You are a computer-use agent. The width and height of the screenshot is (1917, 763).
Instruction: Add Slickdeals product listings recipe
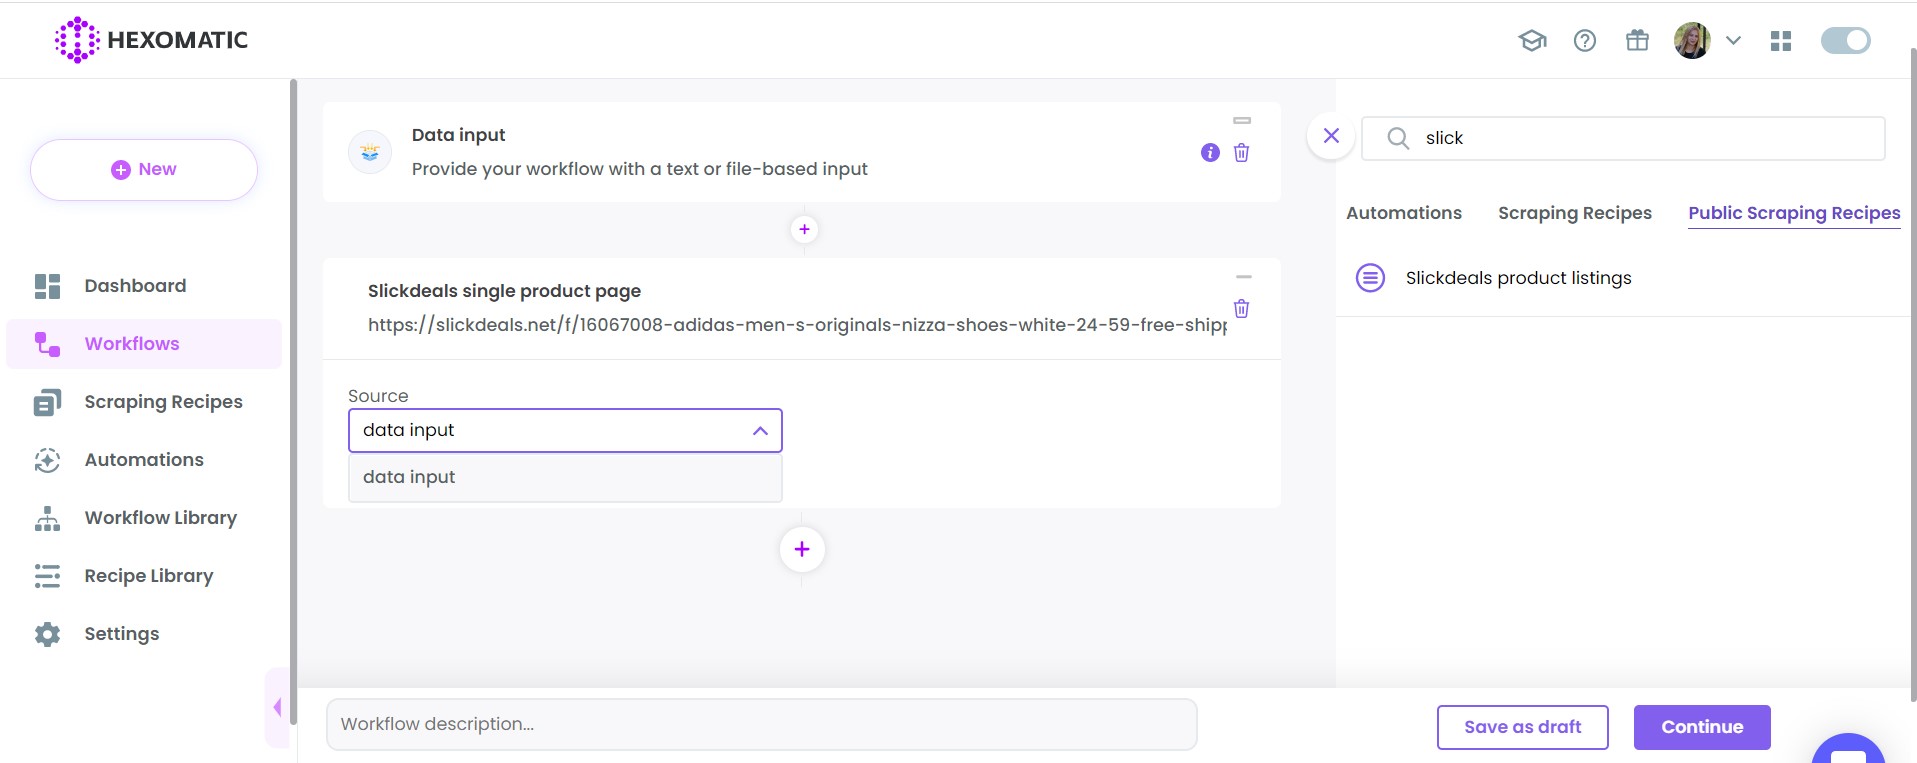pos(1517,278)
